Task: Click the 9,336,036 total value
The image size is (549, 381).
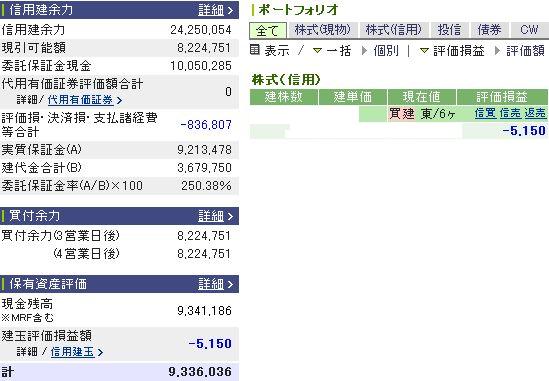Action: click(x=200, y=372)
